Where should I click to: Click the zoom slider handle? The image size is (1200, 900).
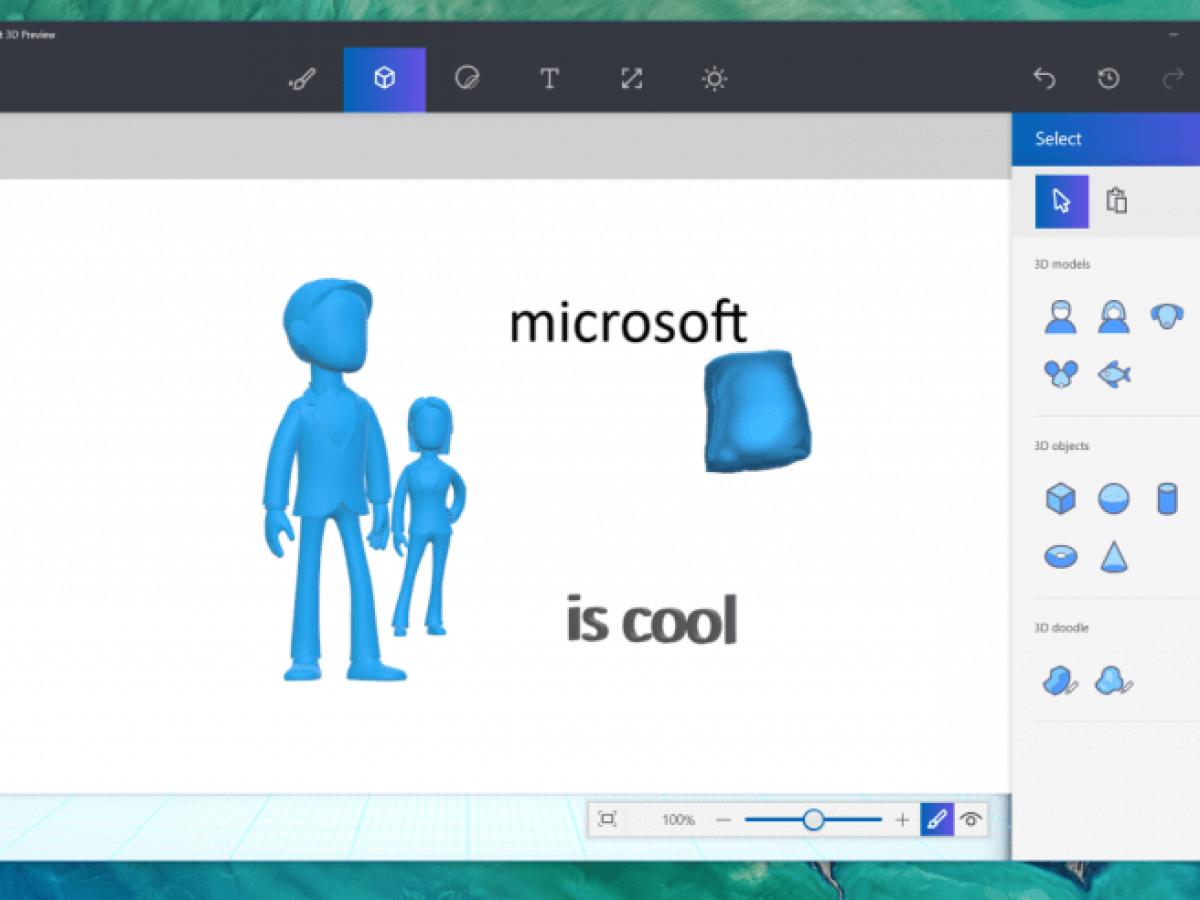814,820
